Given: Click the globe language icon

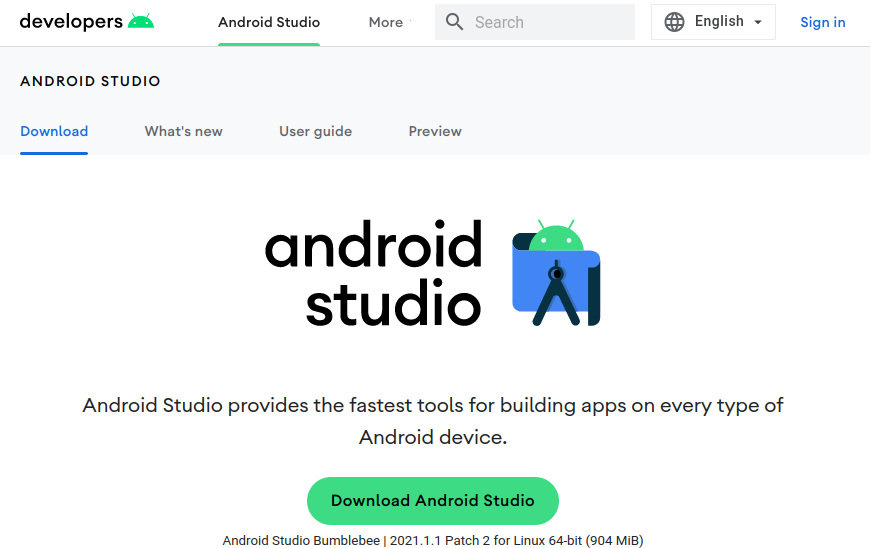Looking at the screenshot, I should (x=674, y=22).
